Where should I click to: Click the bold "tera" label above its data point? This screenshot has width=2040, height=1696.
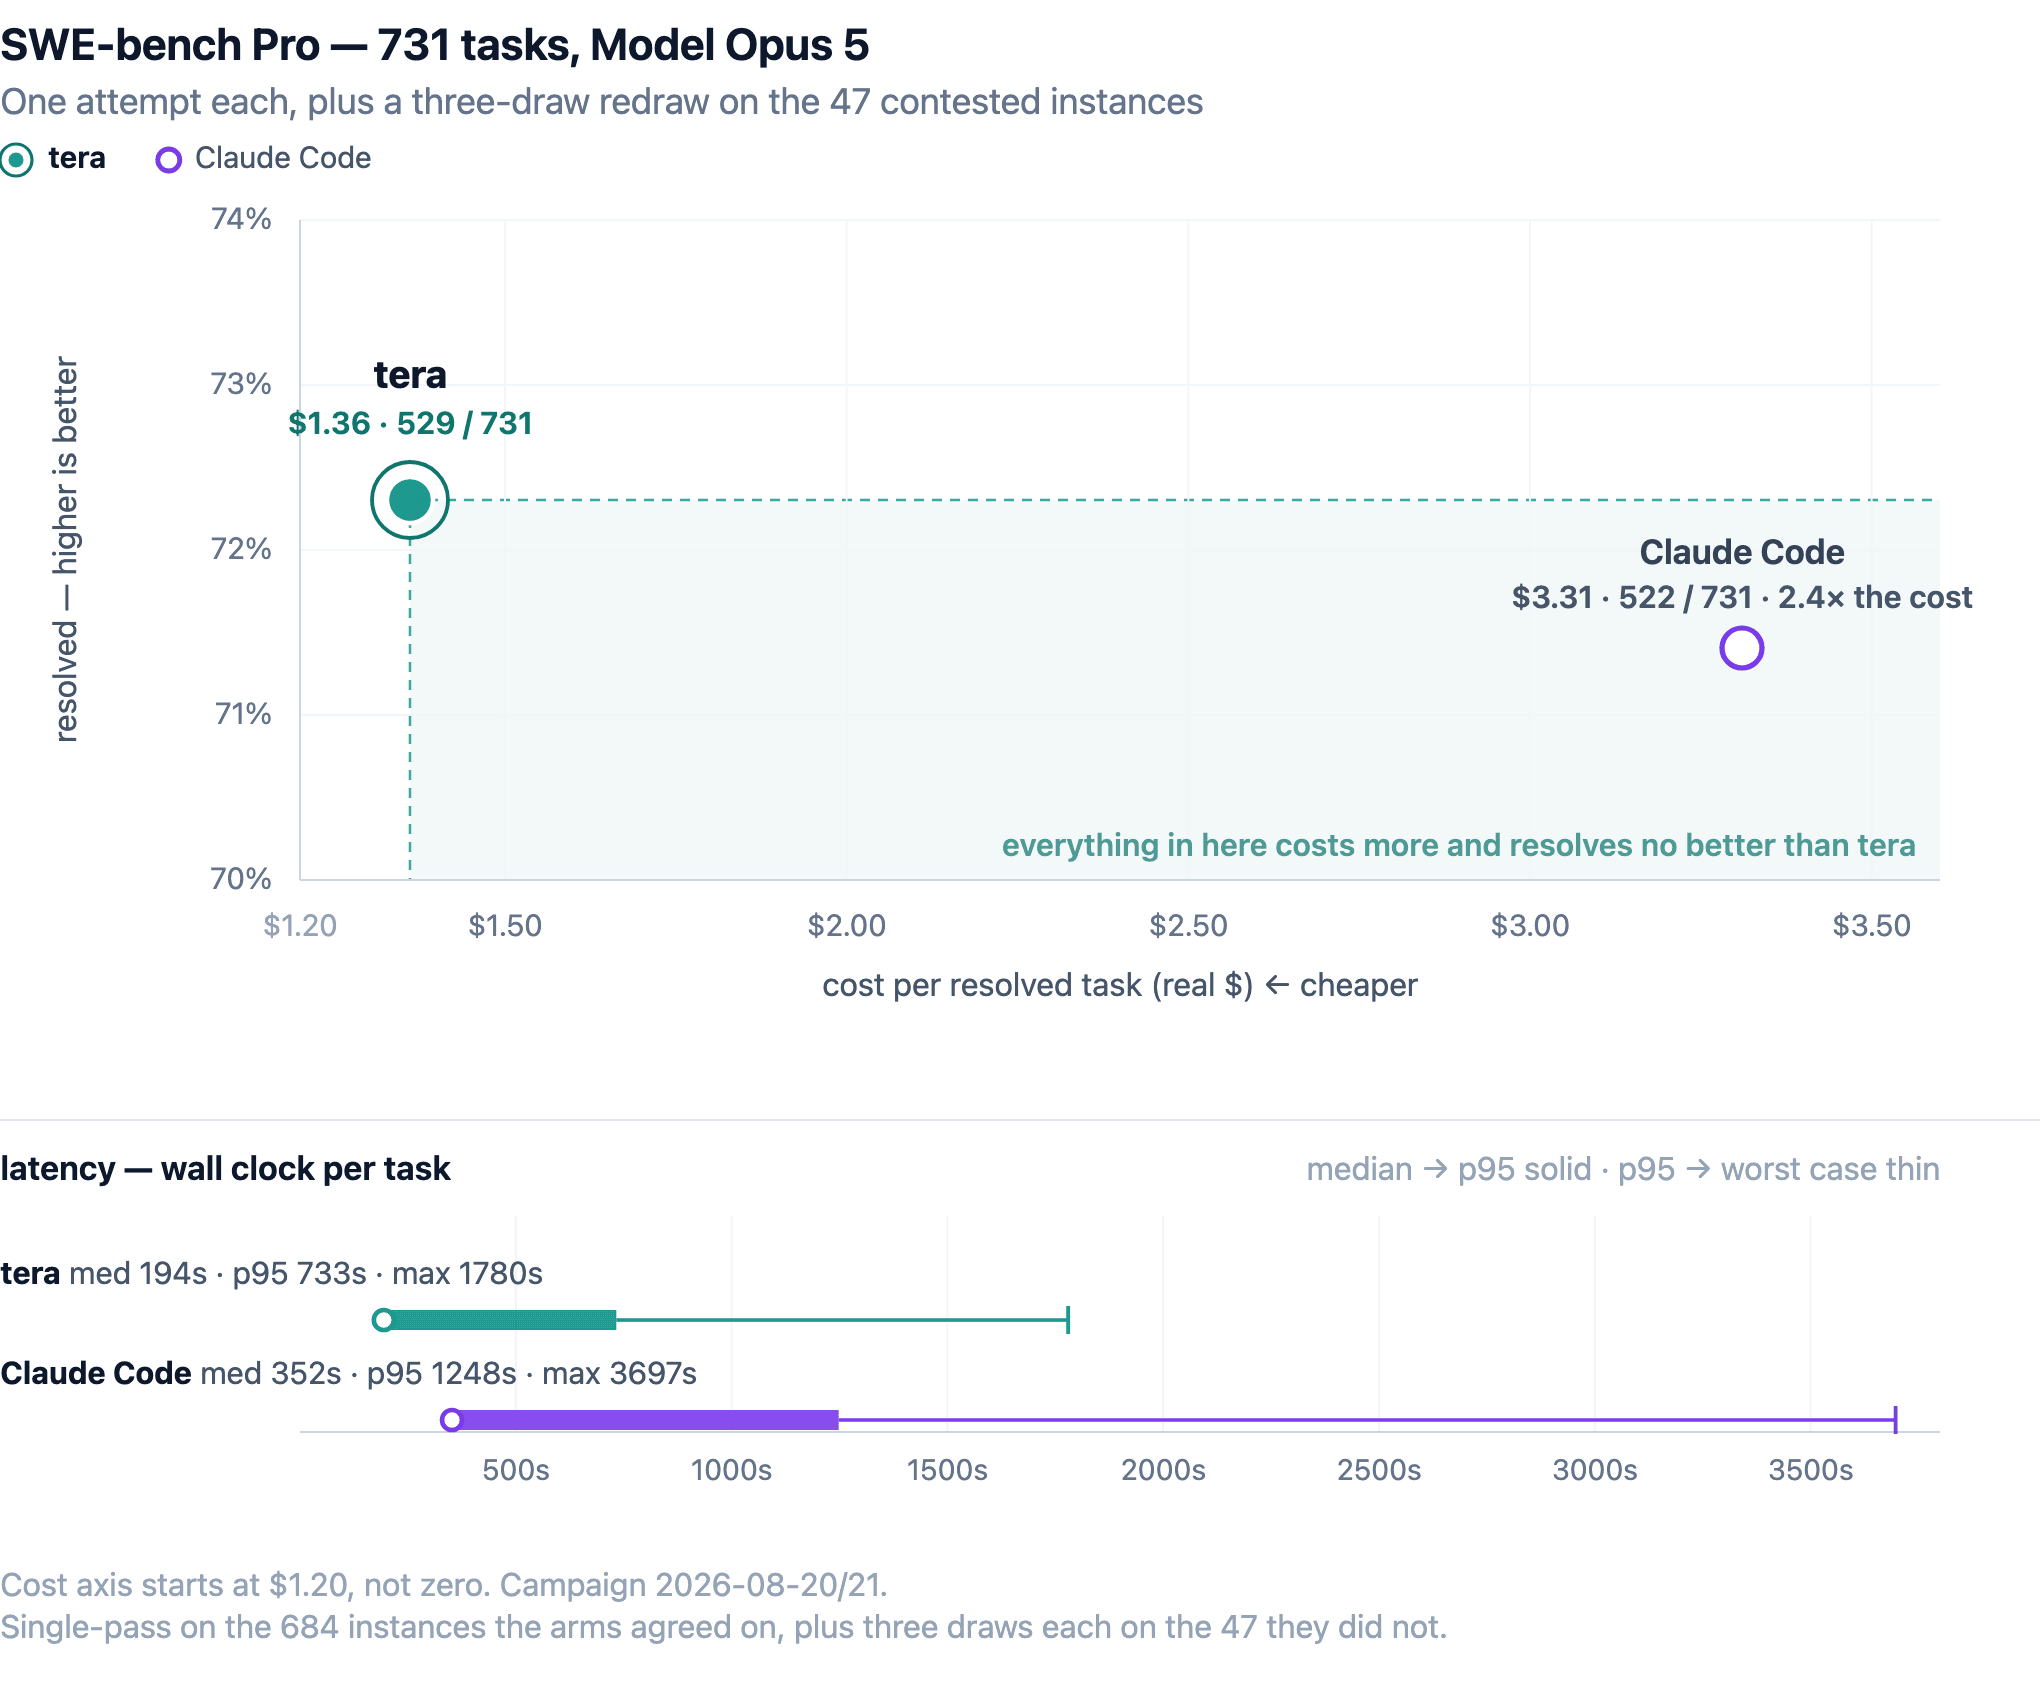(410, 375)
